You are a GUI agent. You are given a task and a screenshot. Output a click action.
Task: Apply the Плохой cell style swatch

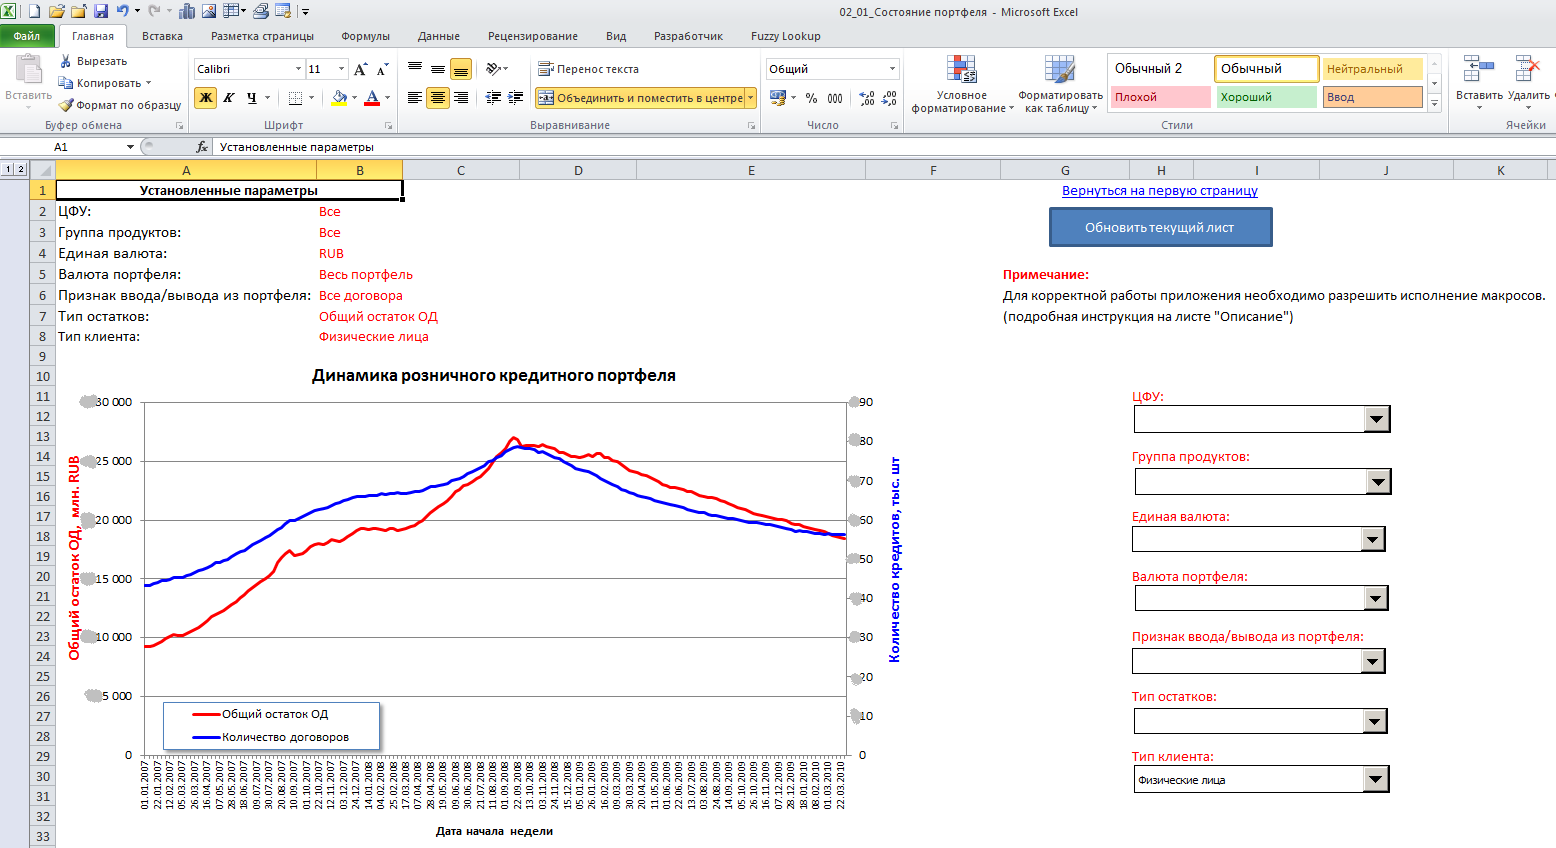1159,97
